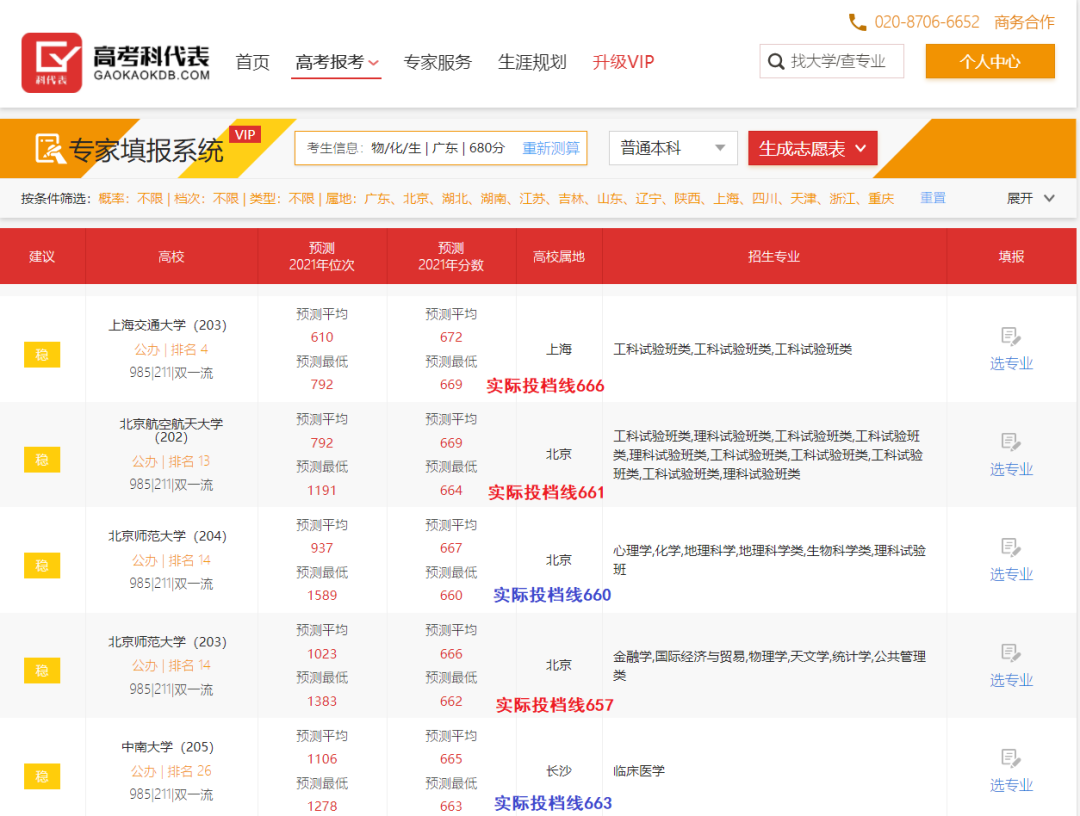Expand filters with 展开 chevron
Image resolution: width=1080 pixels, height=816 pixels.
point(1030,198)
